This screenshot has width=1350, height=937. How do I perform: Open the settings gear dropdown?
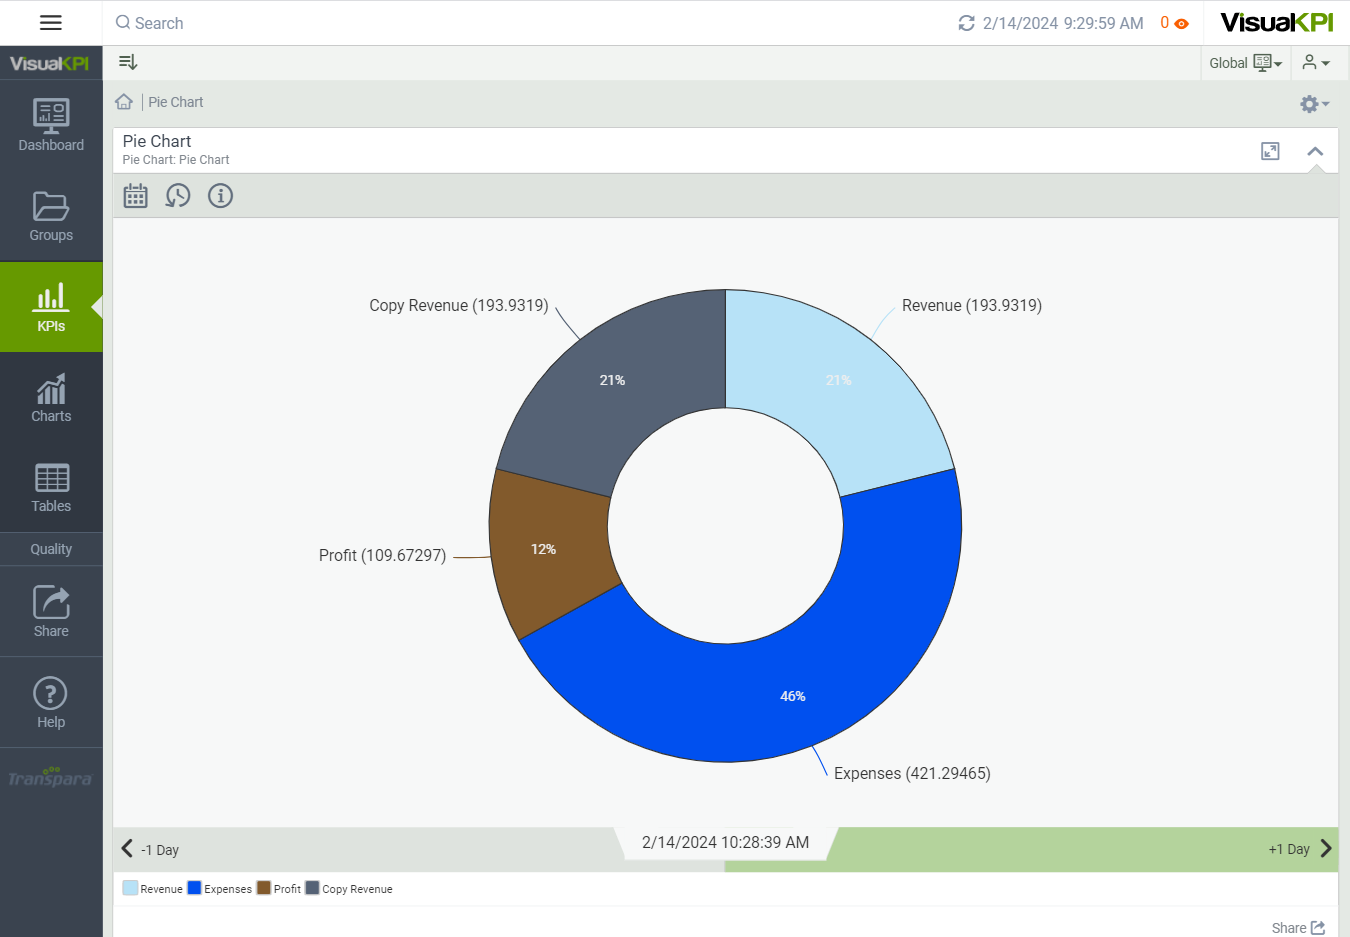[1313, 104]
